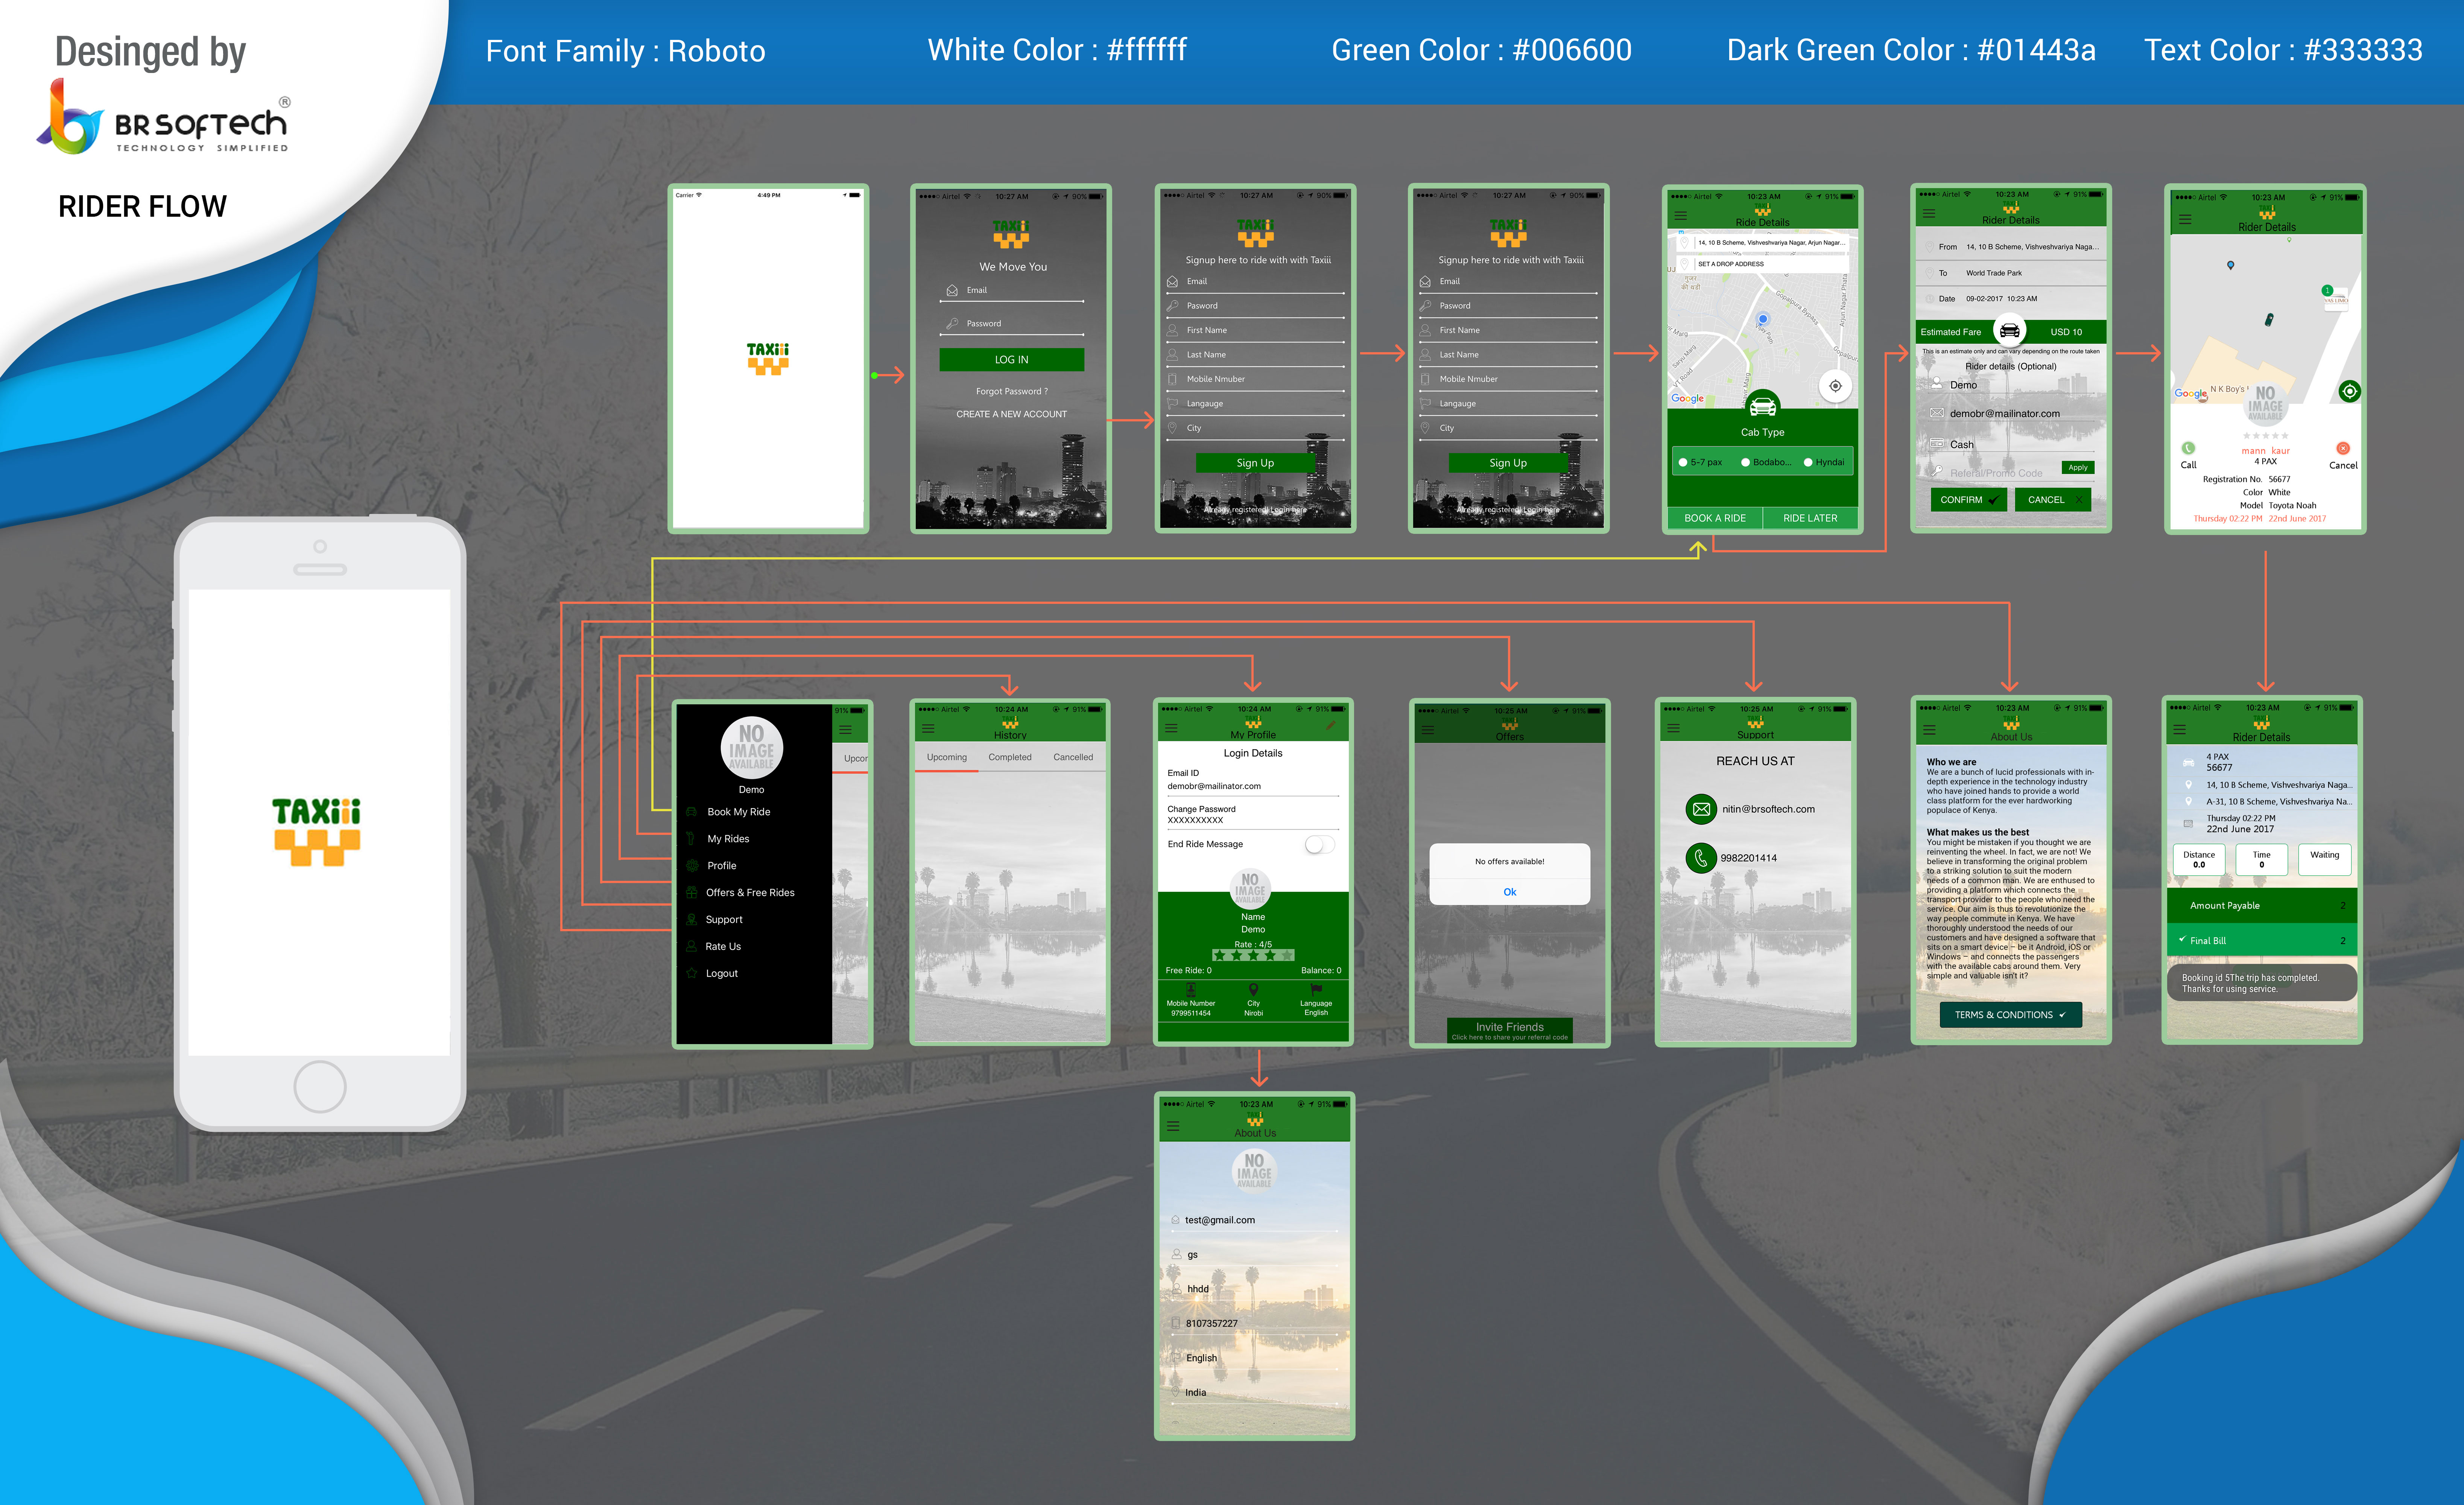Click the Invite Friends banner
Screen dimensions: 2464x1505
tap(1509, 1031)
